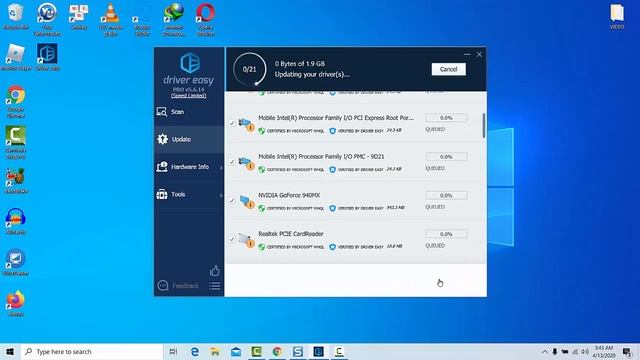This screenshot has height=360, width=640.
Task: Click the driver list vertical scrollbar
Action: 484,126
